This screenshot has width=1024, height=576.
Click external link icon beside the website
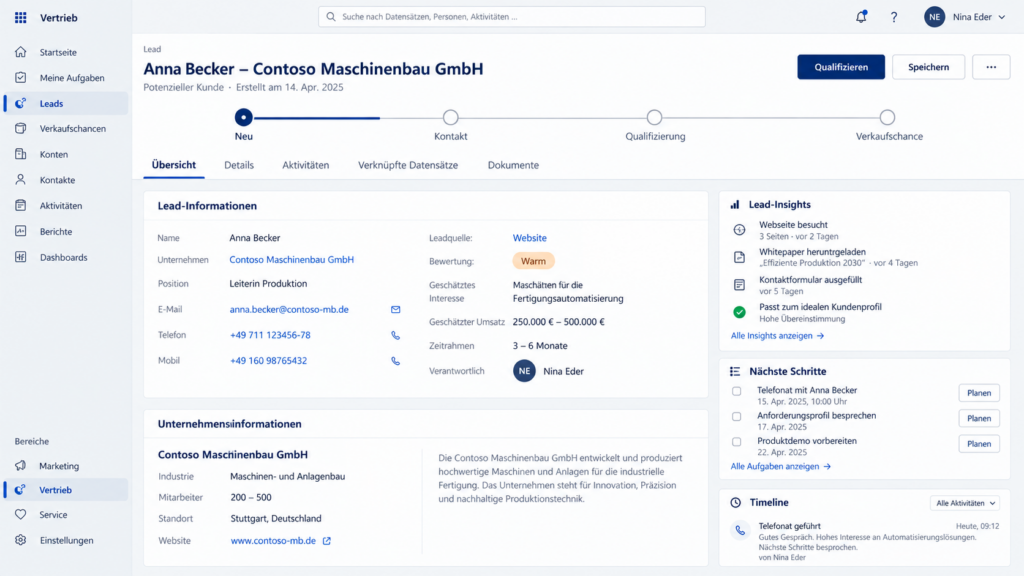tap(327, 541)
